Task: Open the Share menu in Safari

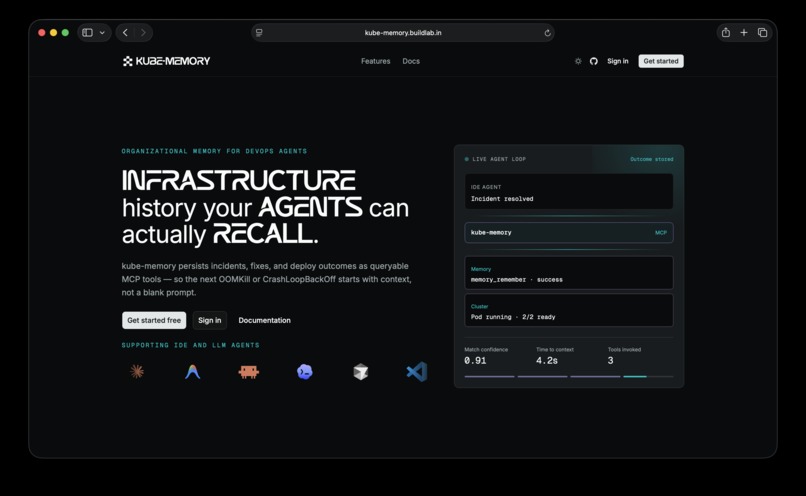Action: (726, 32)
